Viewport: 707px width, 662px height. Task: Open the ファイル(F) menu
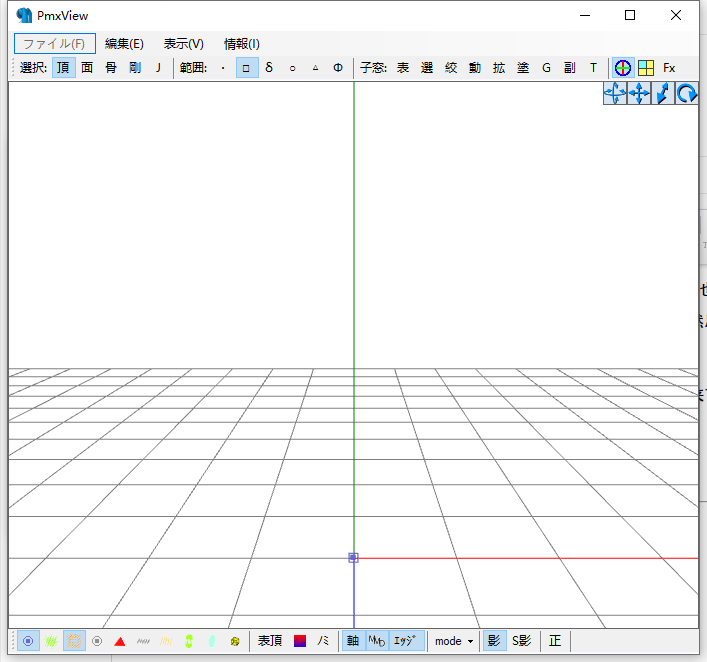[x=55, y=44]
